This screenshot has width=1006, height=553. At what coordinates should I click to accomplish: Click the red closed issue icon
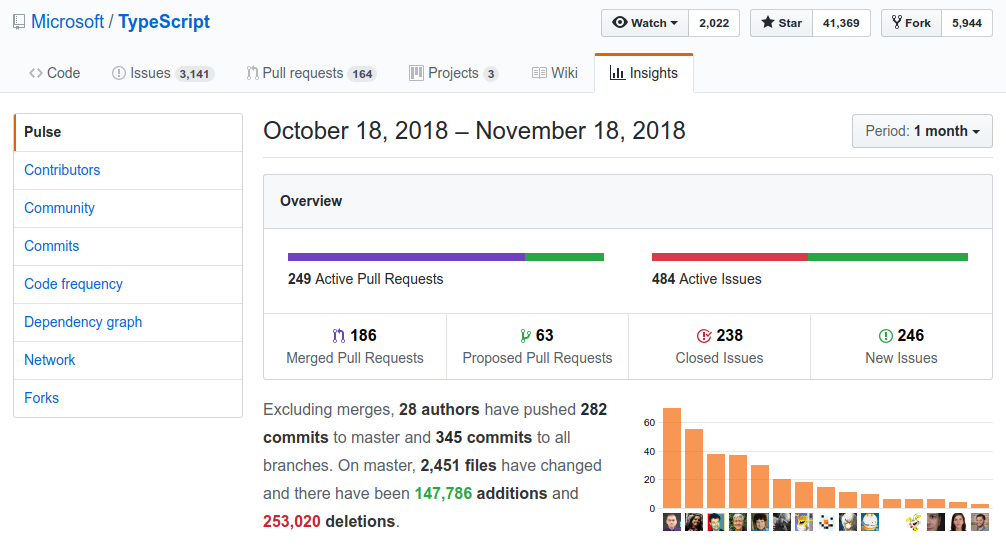point(704,336)
